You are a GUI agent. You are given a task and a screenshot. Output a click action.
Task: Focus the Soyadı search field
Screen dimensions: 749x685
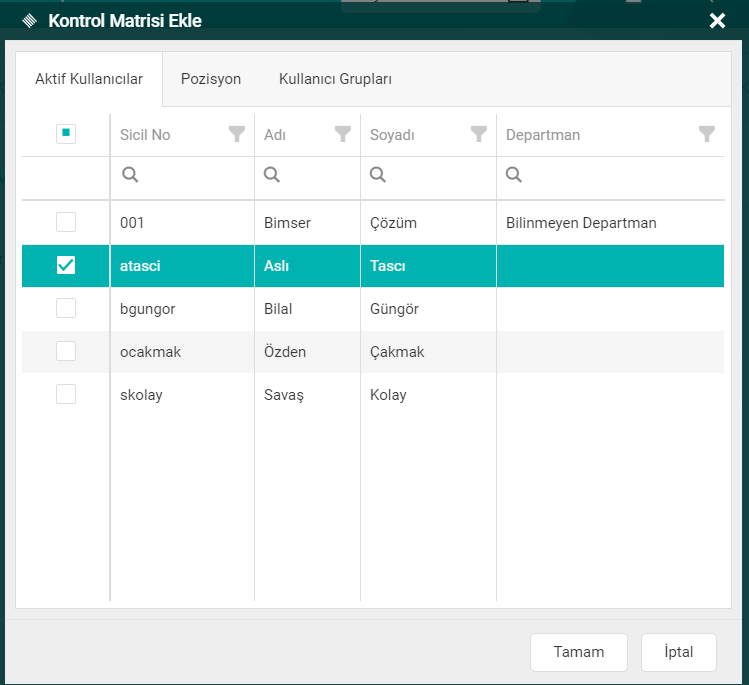(x=435, y=175)
